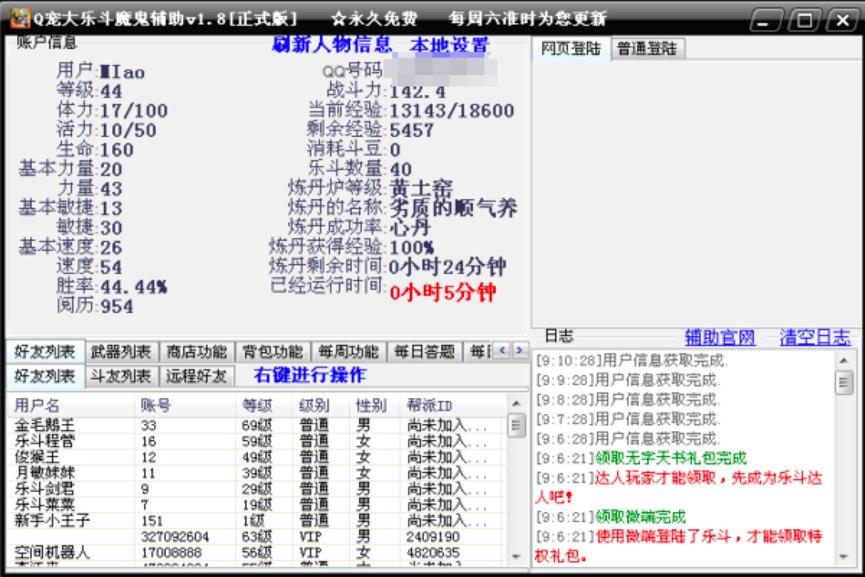Sort by the 等级 column header
Screen dimensions: 865x577
(264, 405)
